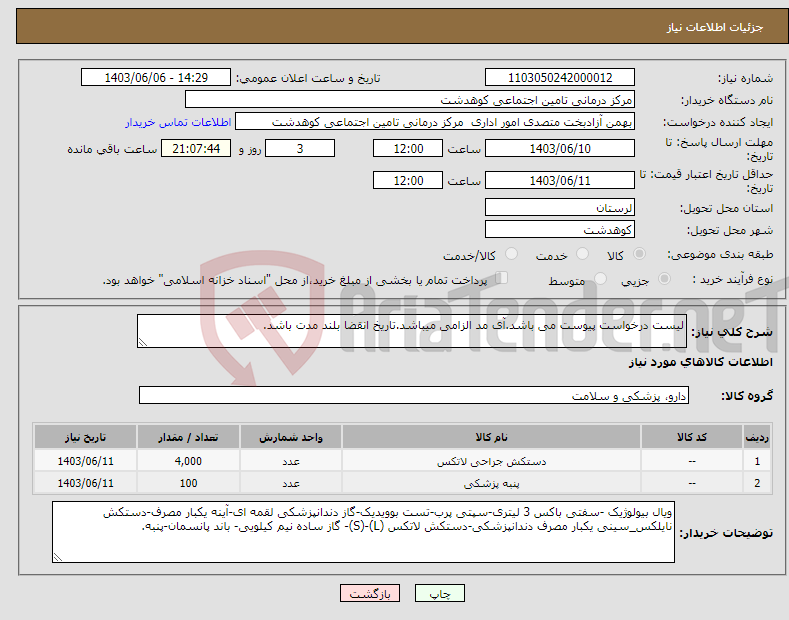Click response deadline date 1403/06/10
This screenshot has height=620, width=789.
click(560, 148)
